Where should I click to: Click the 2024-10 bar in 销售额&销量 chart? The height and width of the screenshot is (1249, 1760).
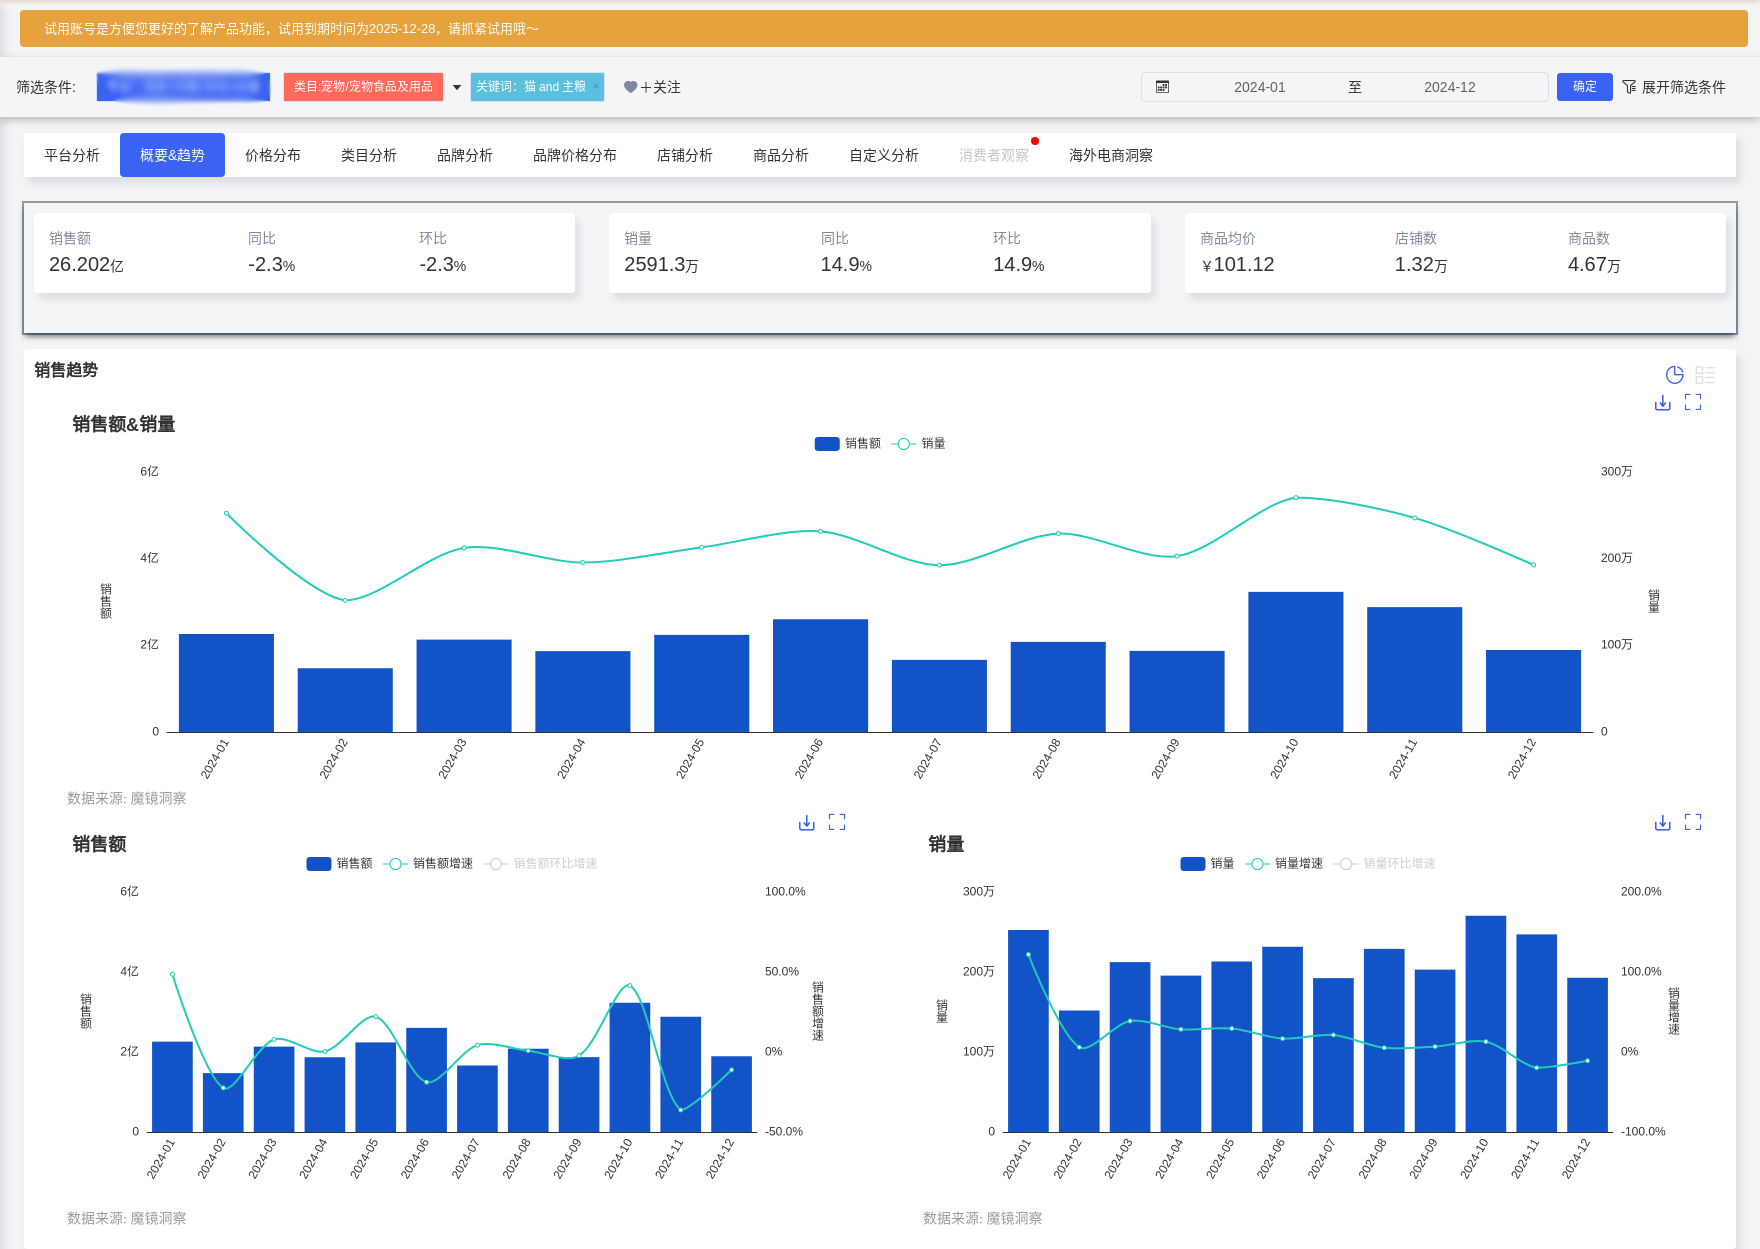pos(1296,662)
